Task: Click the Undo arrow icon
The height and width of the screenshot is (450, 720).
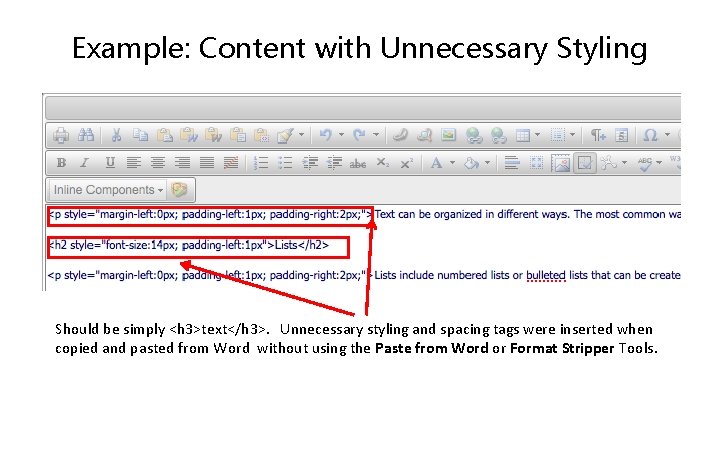Action: (x=326, y=135)
